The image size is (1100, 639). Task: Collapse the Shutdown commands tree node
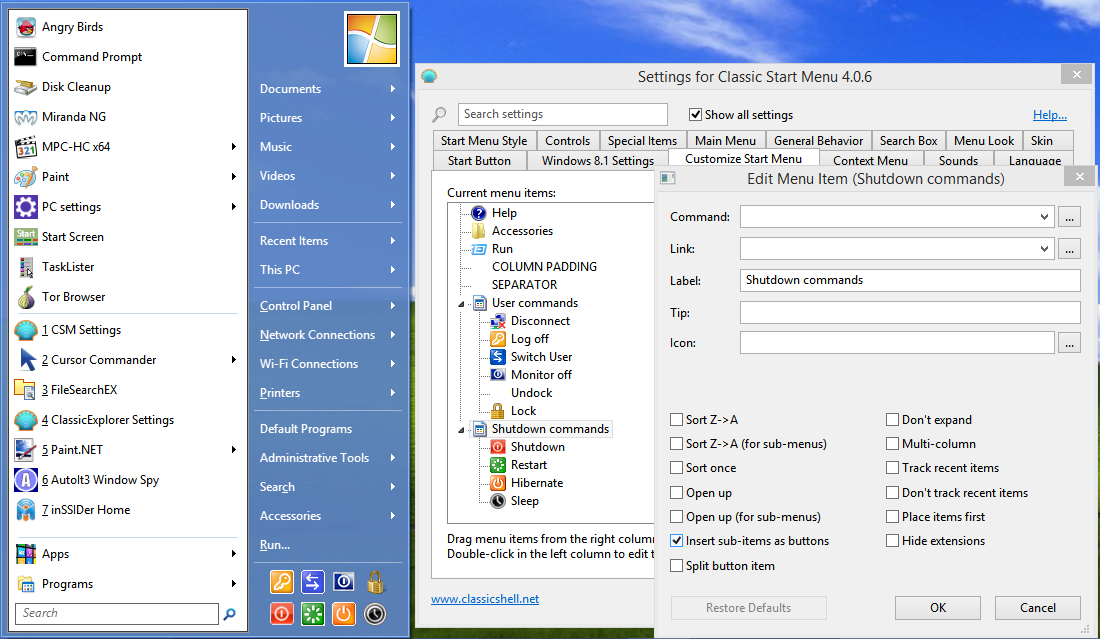pyautogui.click(x=462, y=429)
